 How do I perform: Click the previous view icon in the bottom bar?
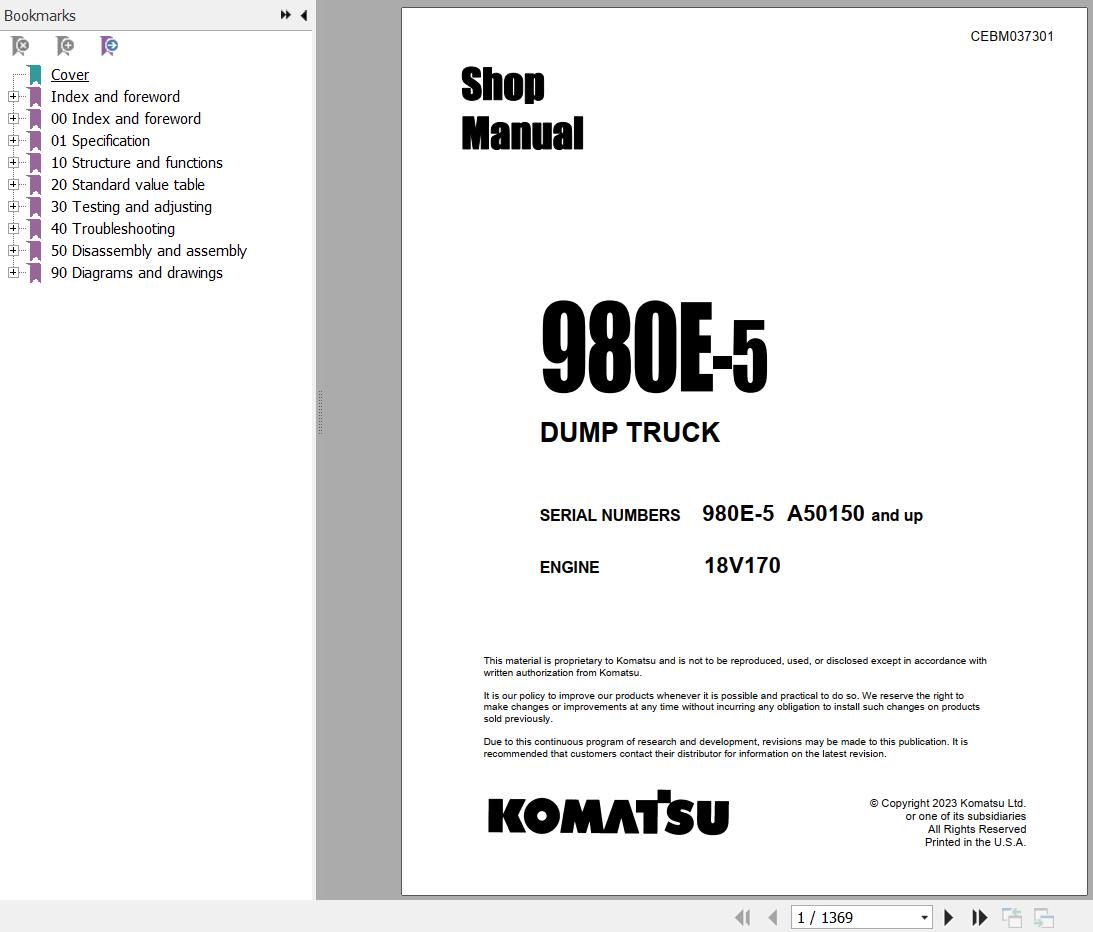(x=1011, y=917)
